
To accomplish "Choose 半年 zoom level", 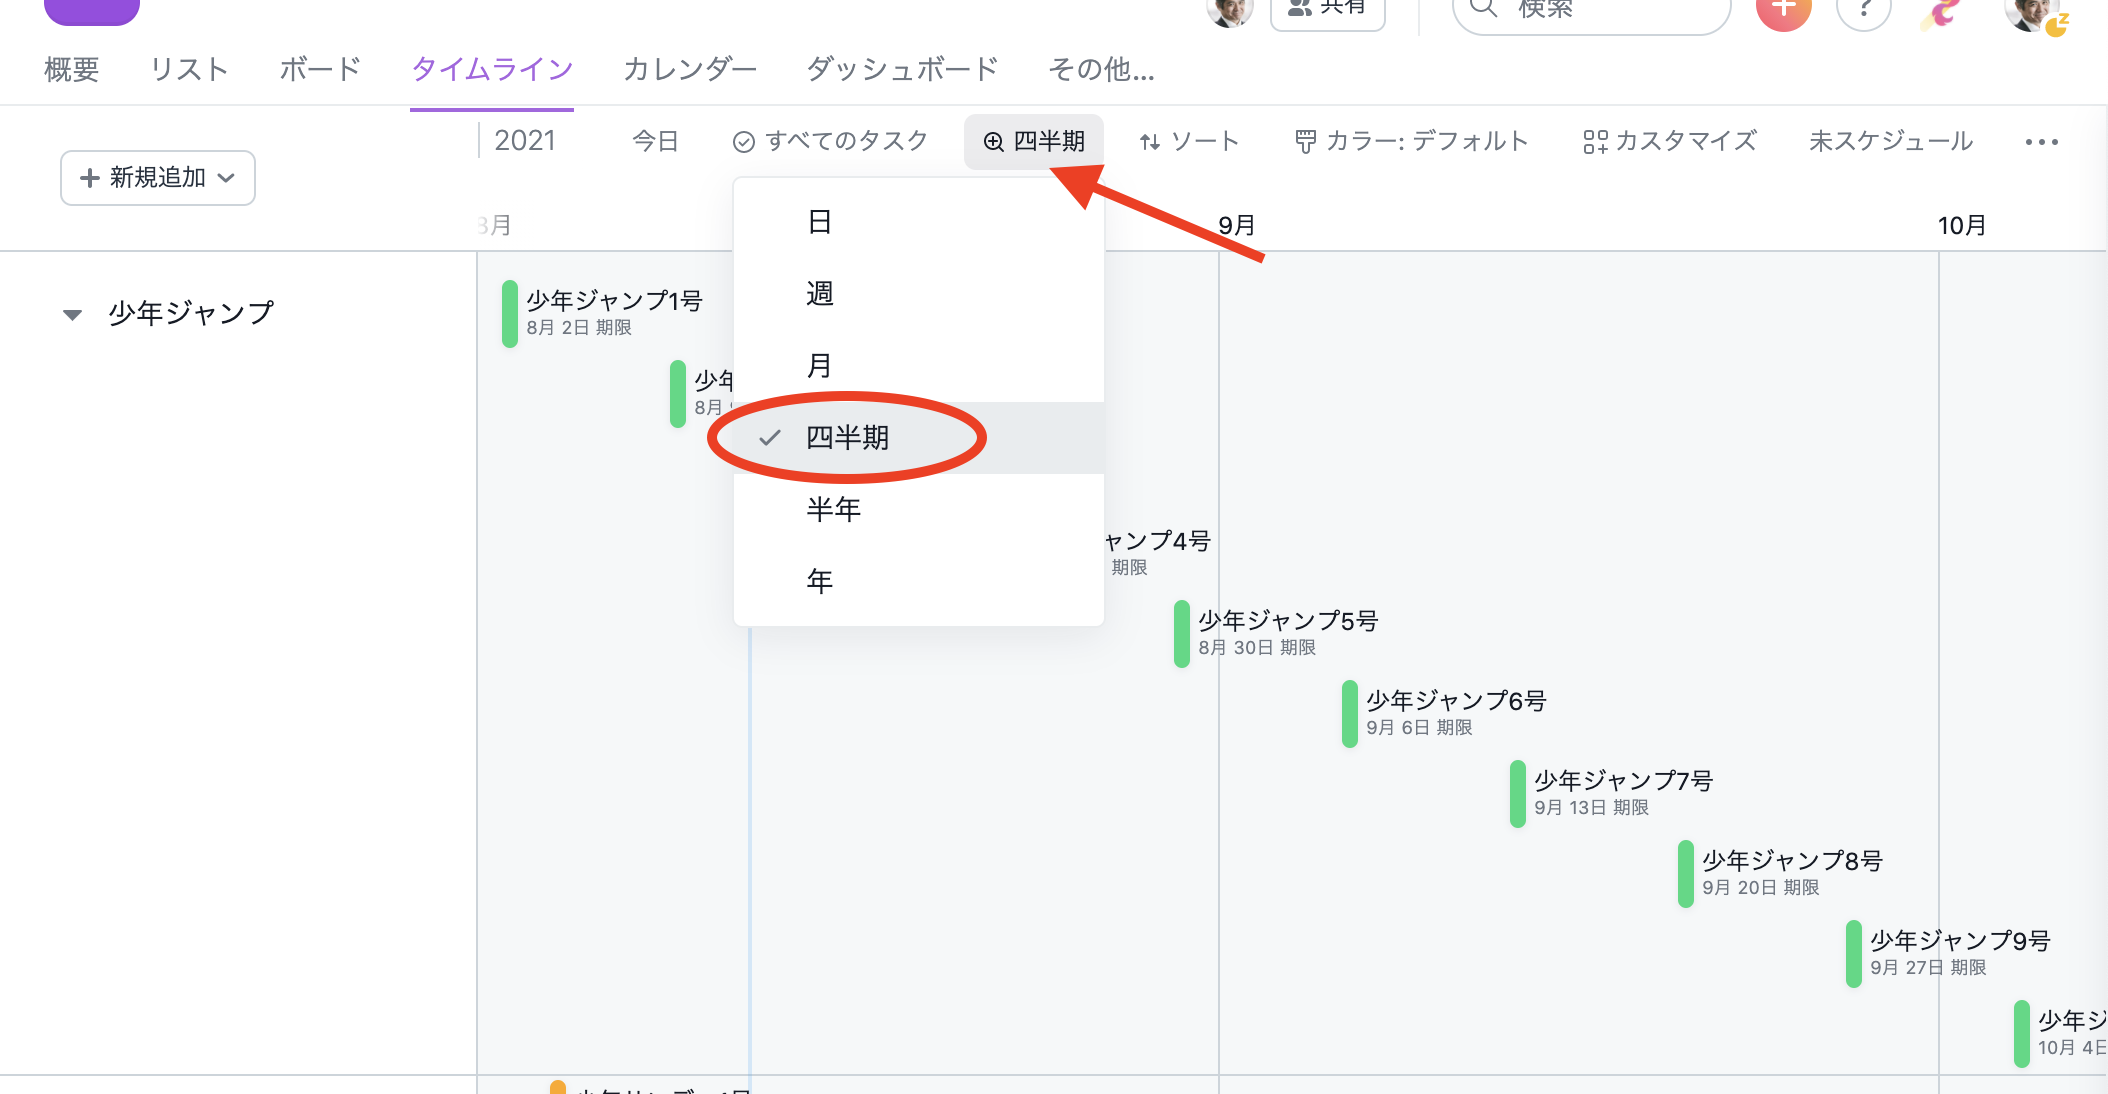I will pos(833,510).
